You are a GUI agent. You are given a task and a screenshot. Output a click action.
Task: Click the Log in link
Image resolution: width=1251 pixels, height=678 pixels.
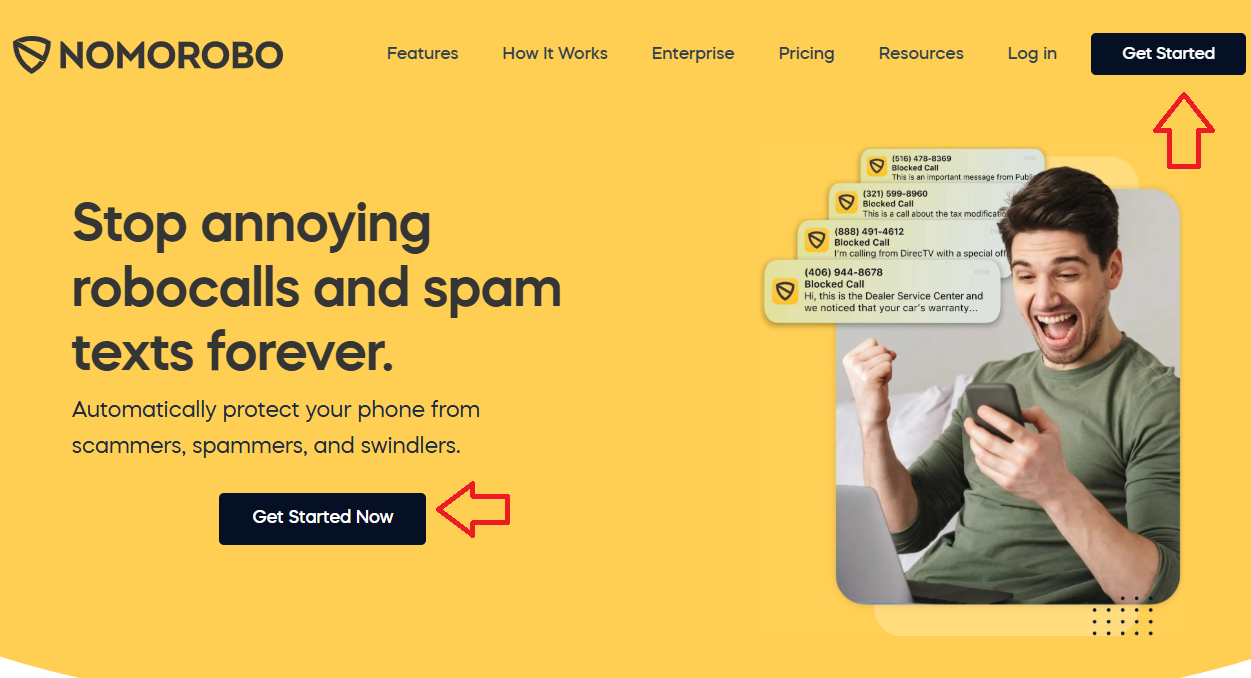click(x=1032, y=54)
